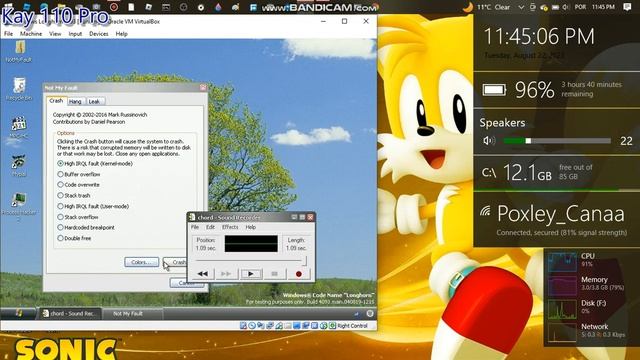
Task: Click the Memory usage graph widget
Action: (x=562, y=285)
